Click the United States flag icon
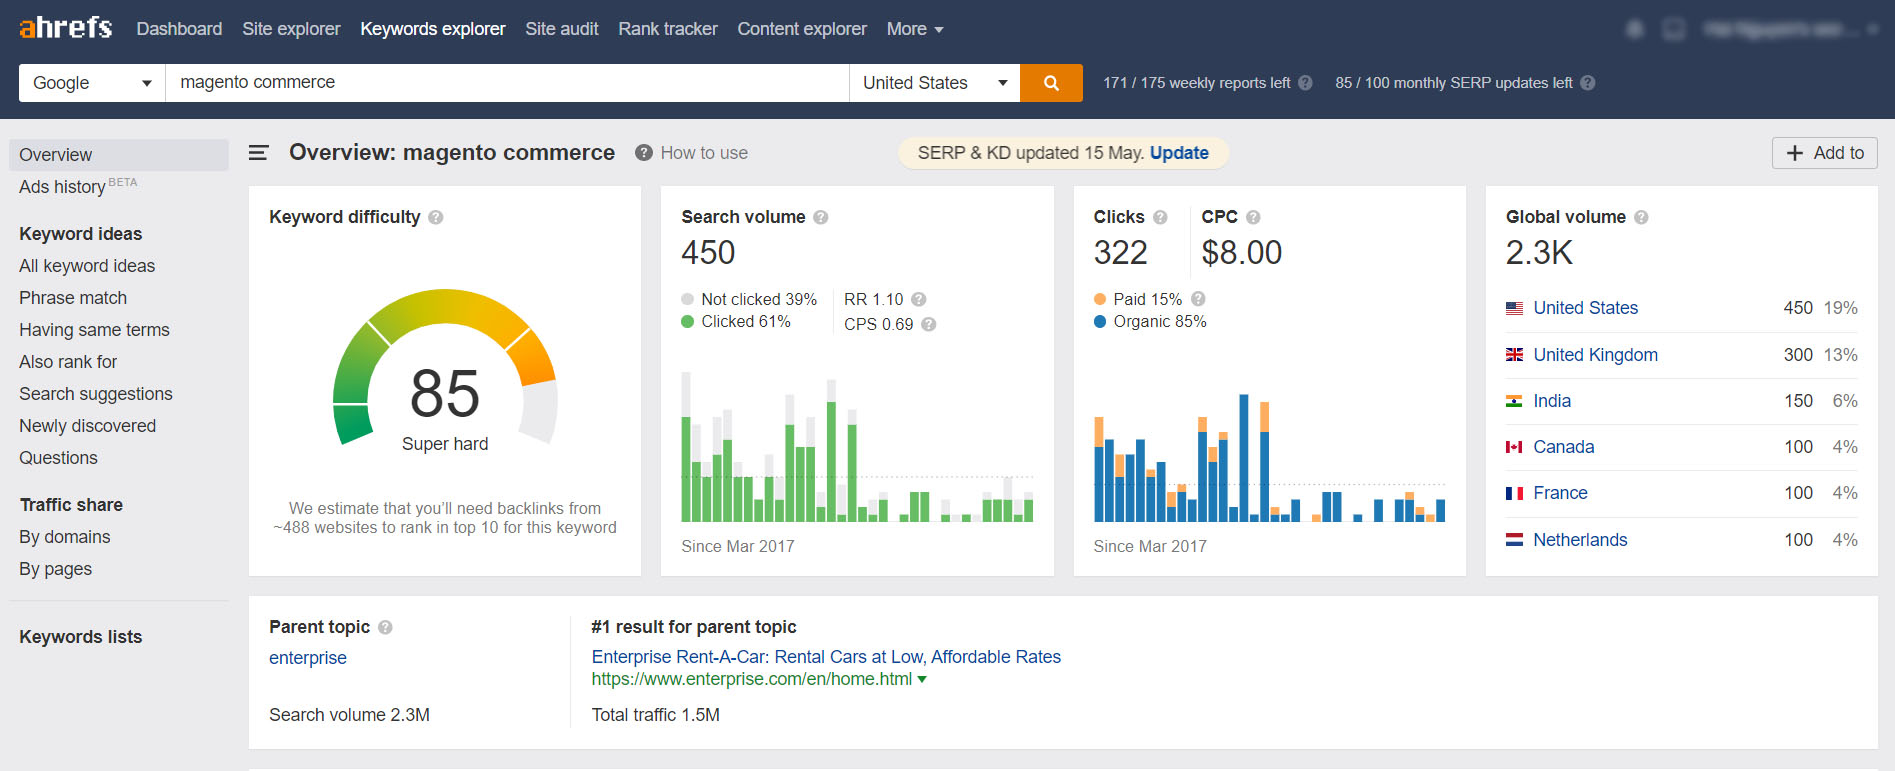Viewport: 1895px width, 771px height. 1515,308
